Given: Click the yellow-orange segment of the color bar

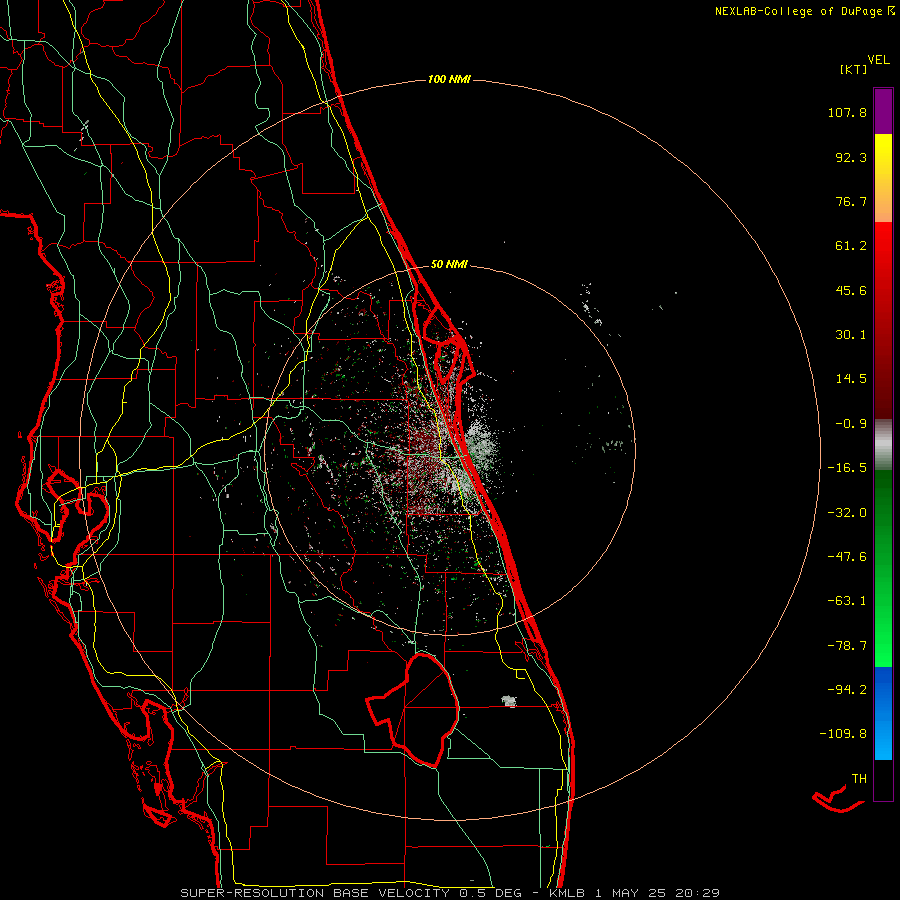Looking at the screenshot, I should 883,178.
